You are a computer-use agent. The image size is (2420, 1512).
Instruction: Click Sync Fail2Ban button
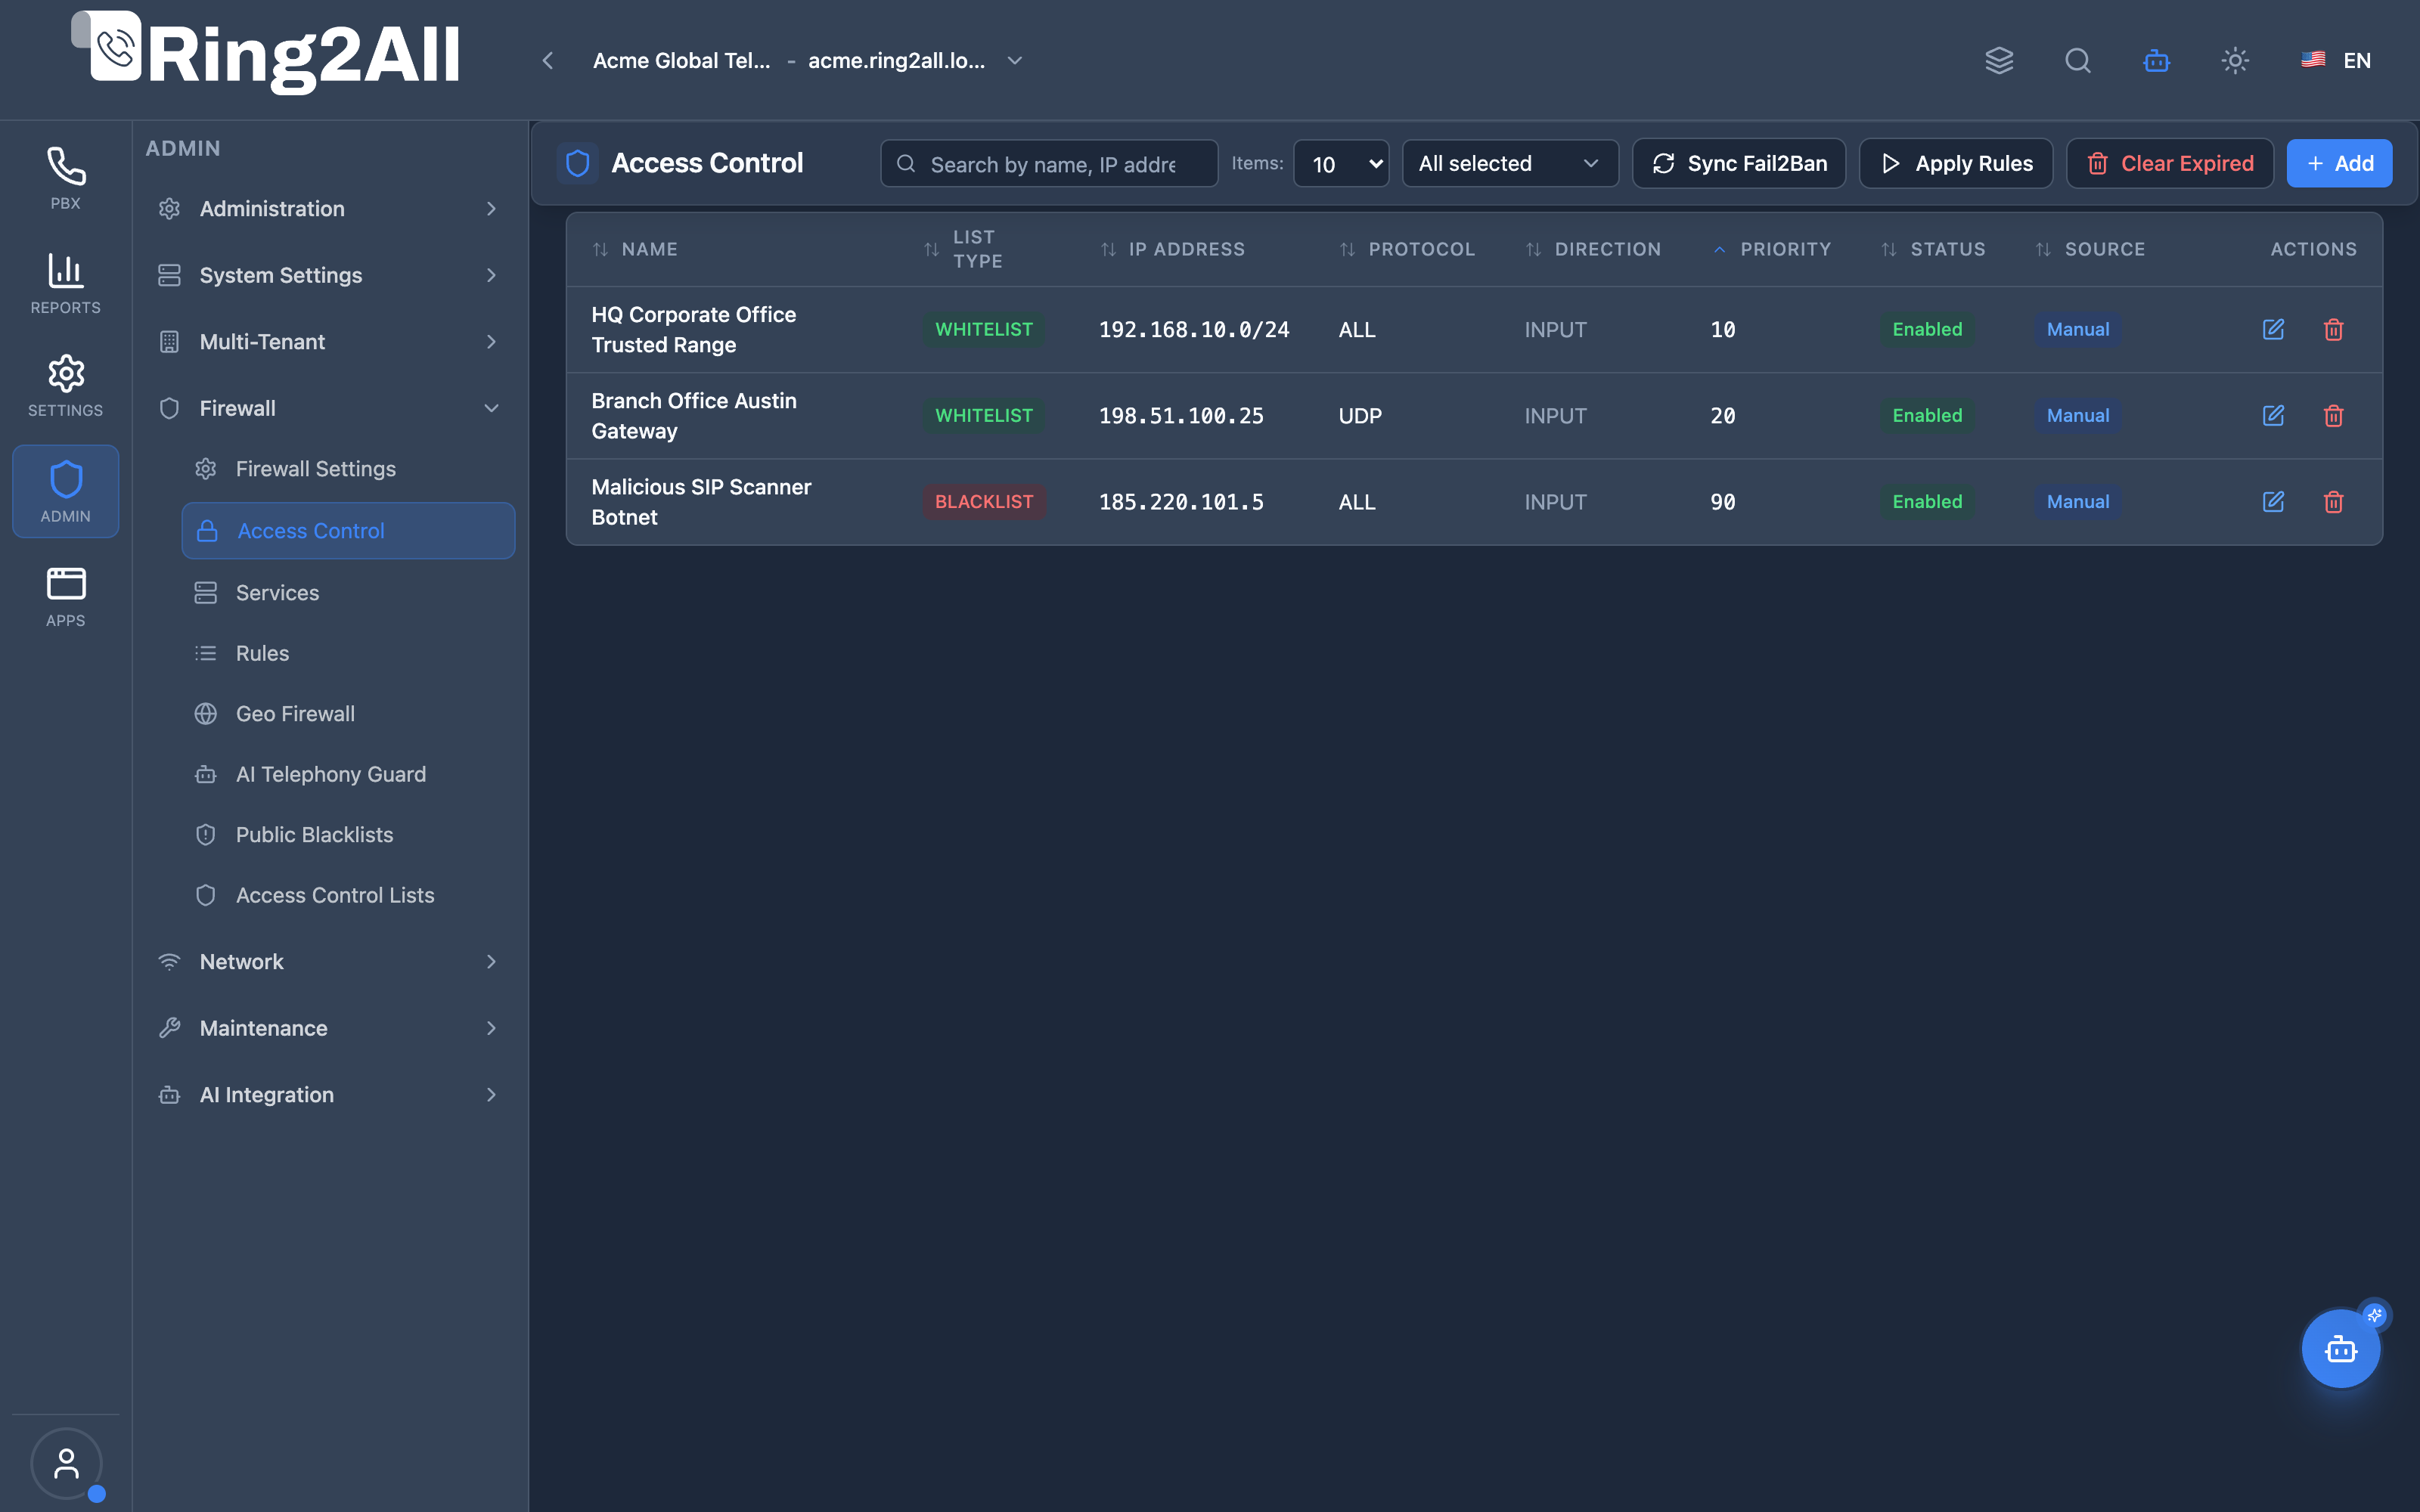(1739, 163)
